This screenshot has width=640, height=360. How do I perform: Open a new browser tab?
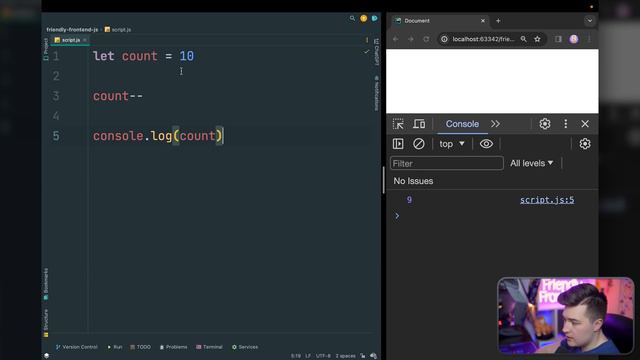(x=498, y=20)
